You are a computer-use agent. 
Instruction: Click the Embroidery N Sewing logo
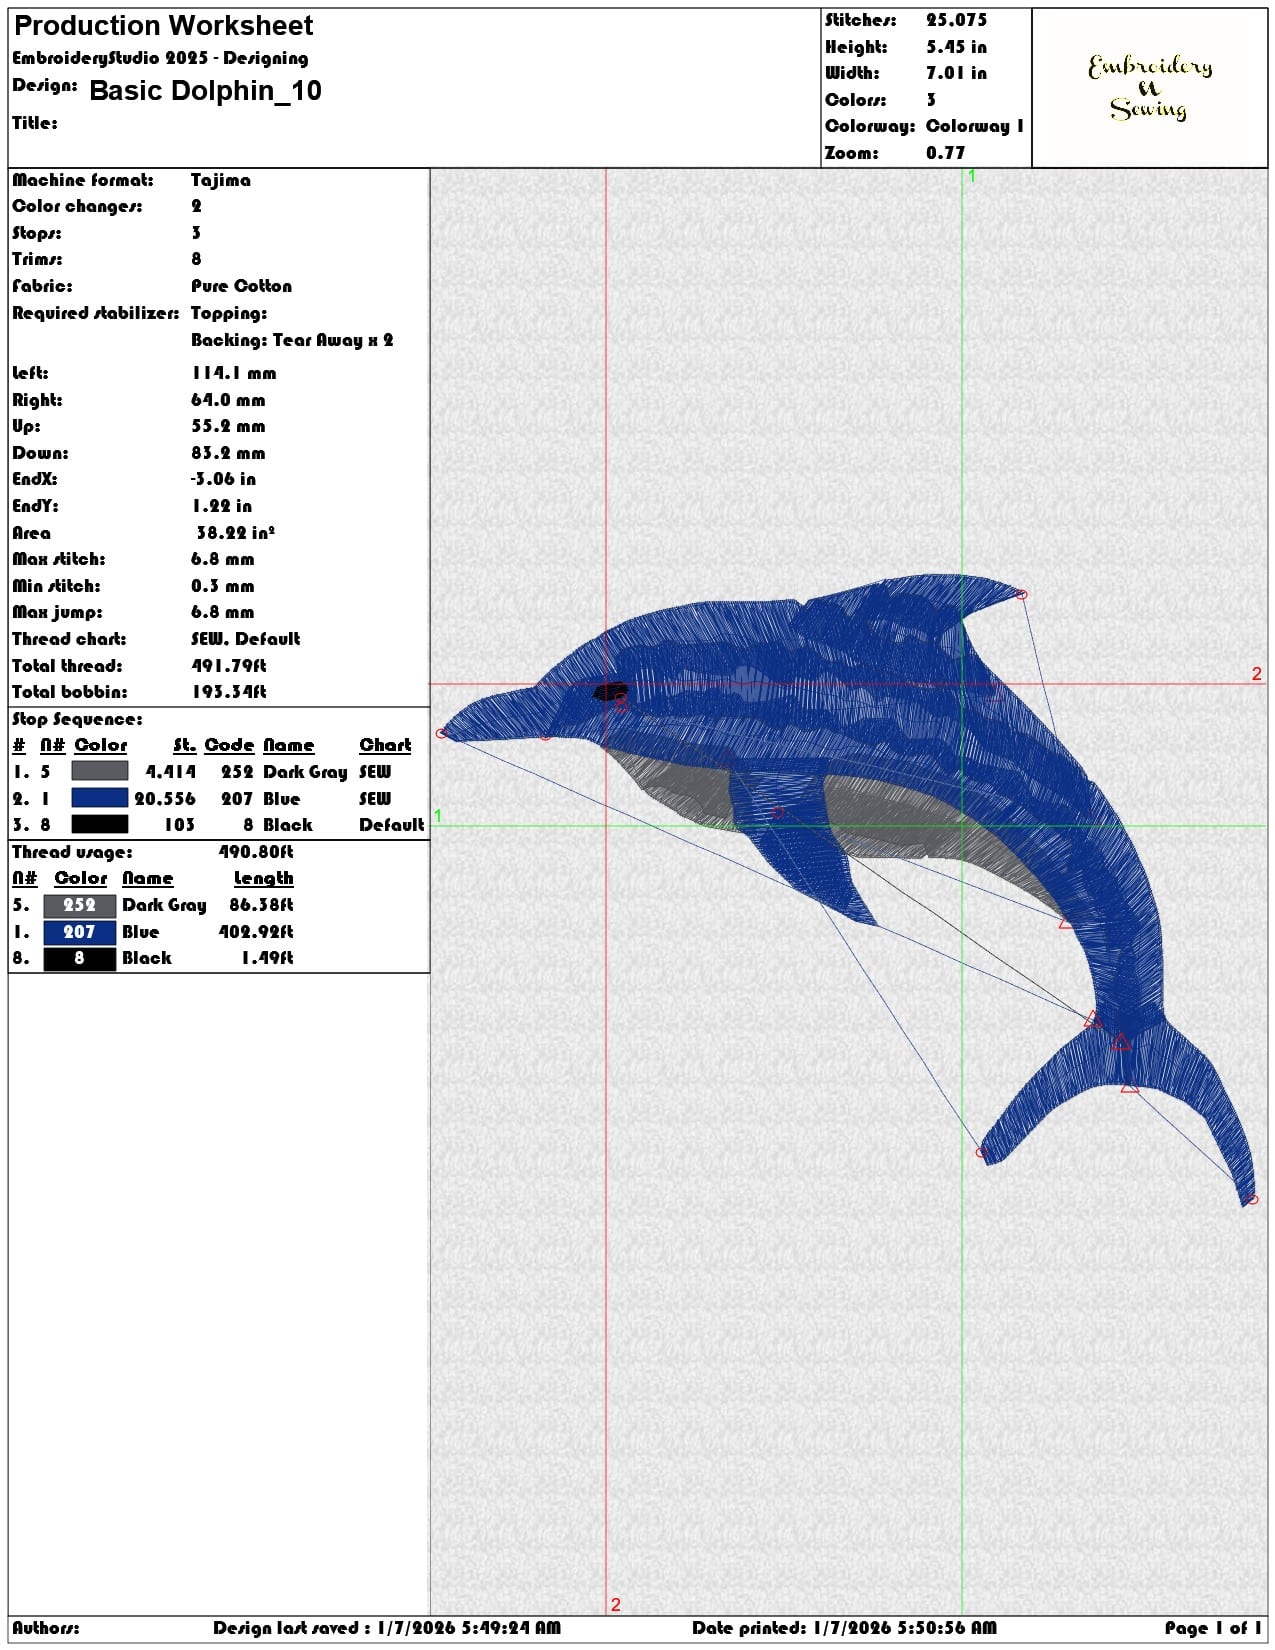pyautogui.click(x=1149, y=87)
